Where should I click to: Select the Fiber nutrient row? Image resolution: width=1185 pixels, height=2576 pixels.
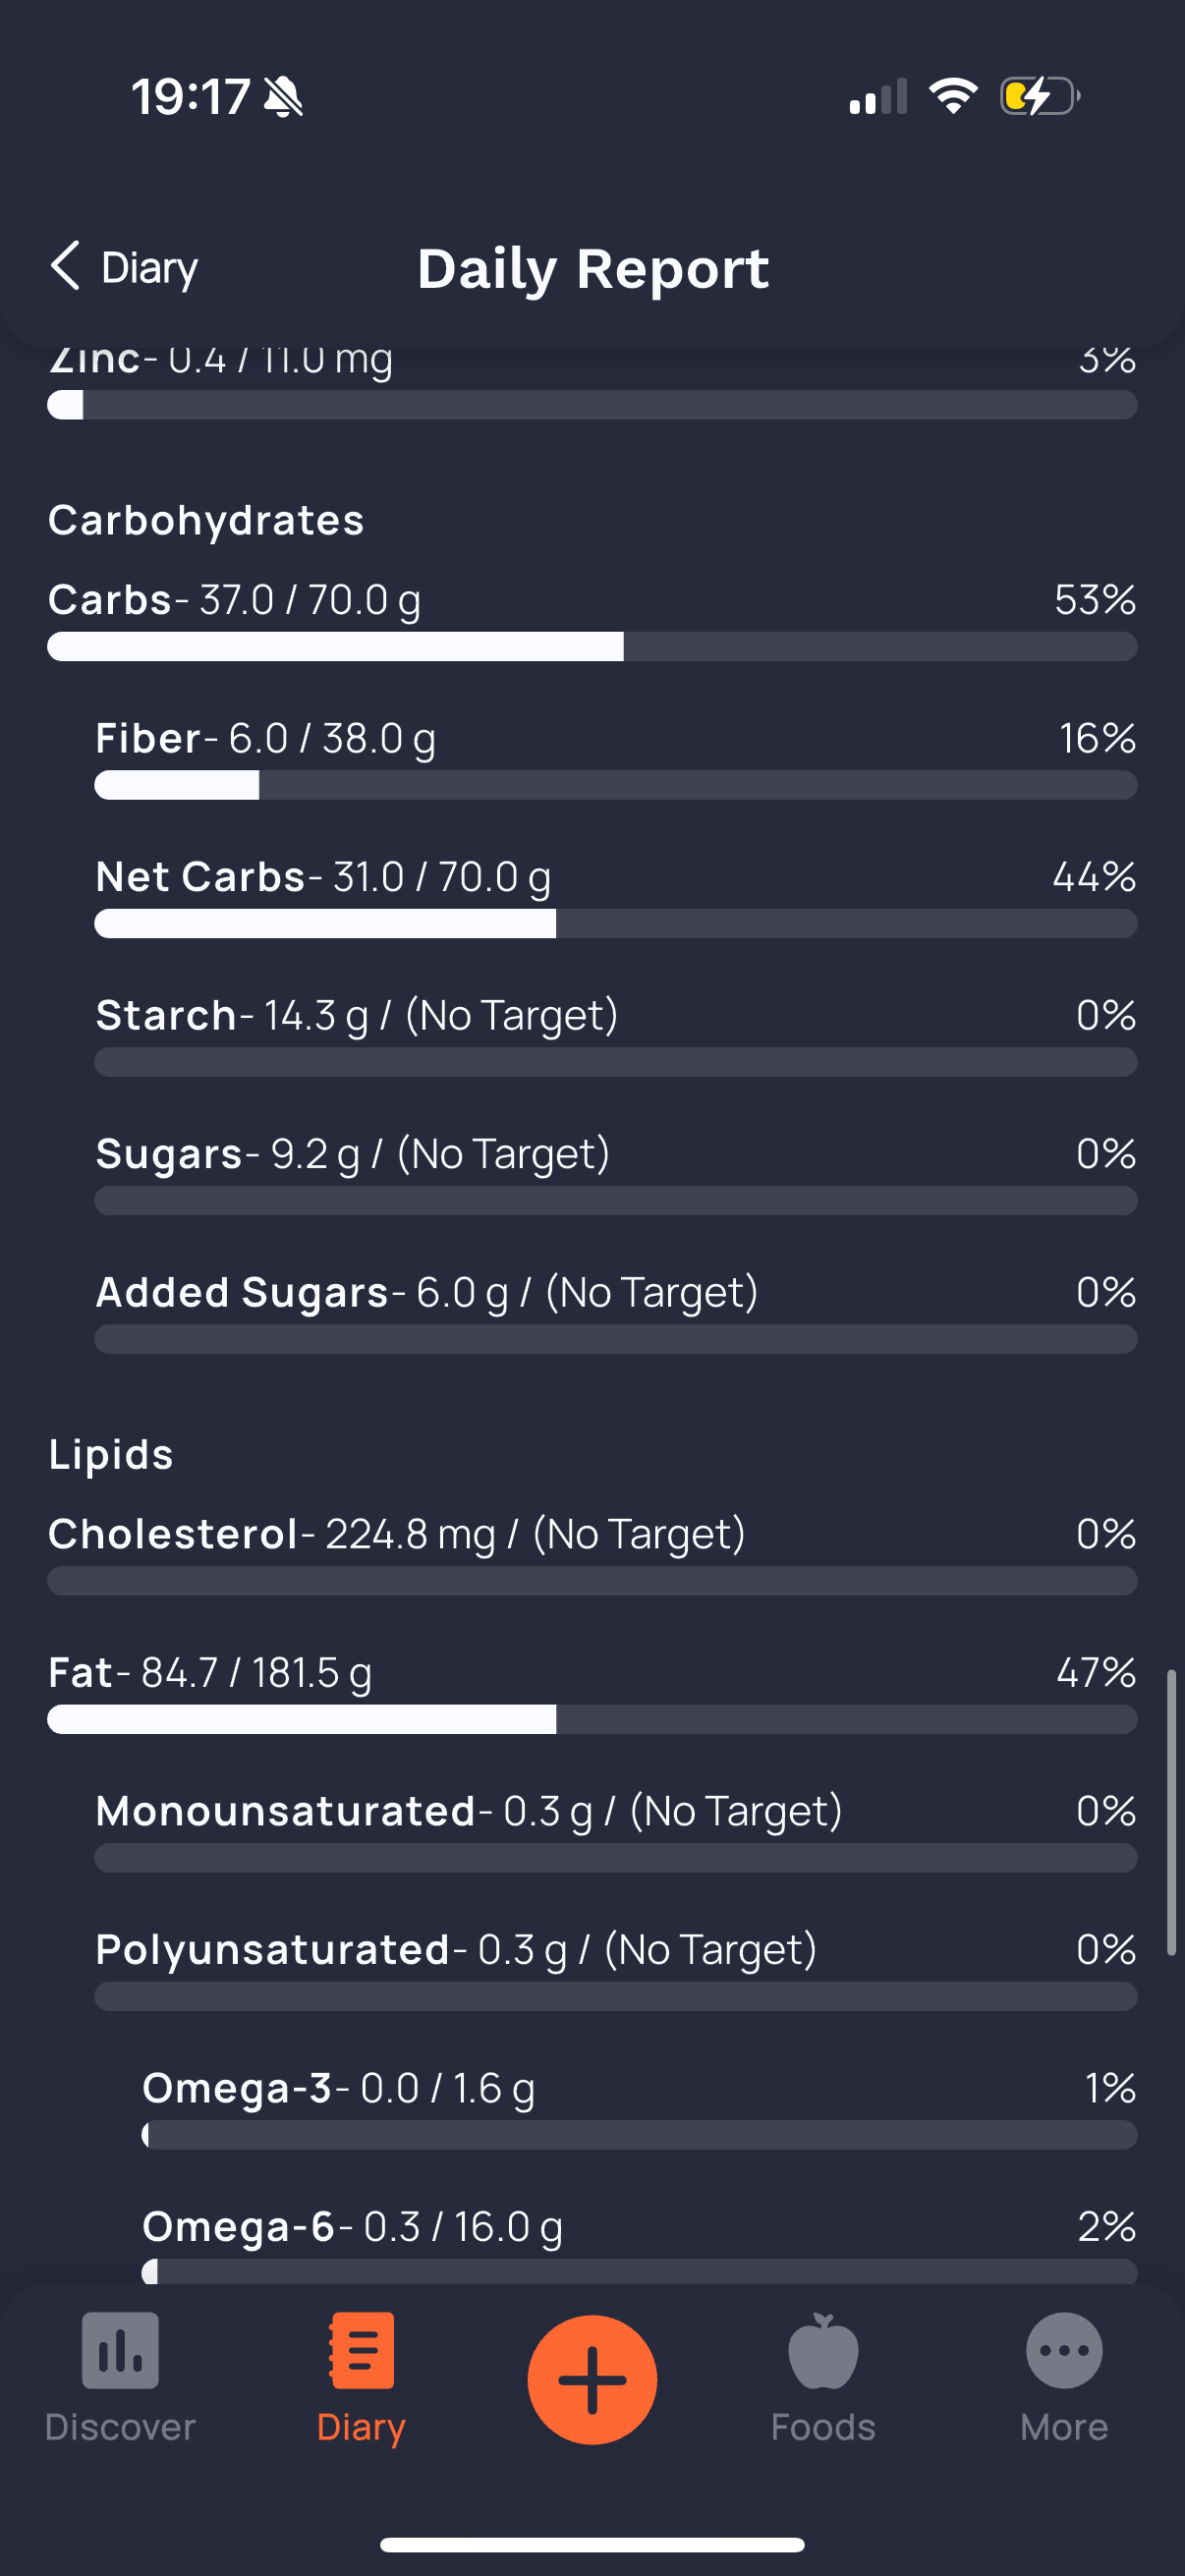(x=265, y=739)
